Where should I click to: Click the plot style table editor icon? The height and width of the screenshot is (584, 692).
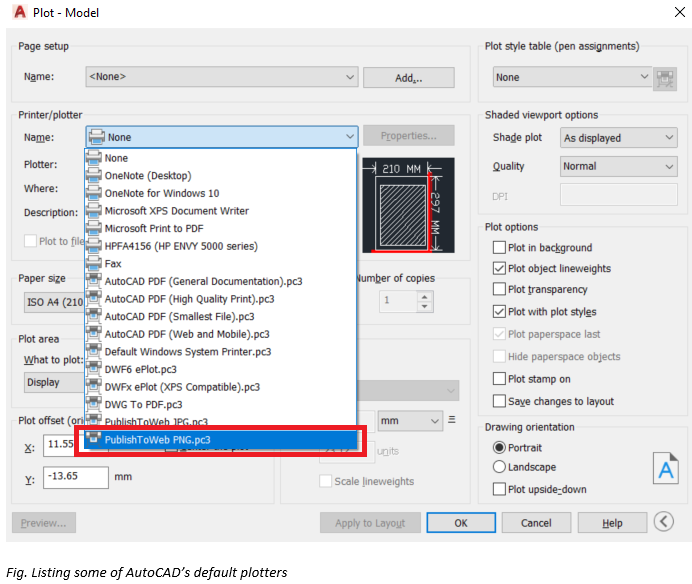pos(666,78)
